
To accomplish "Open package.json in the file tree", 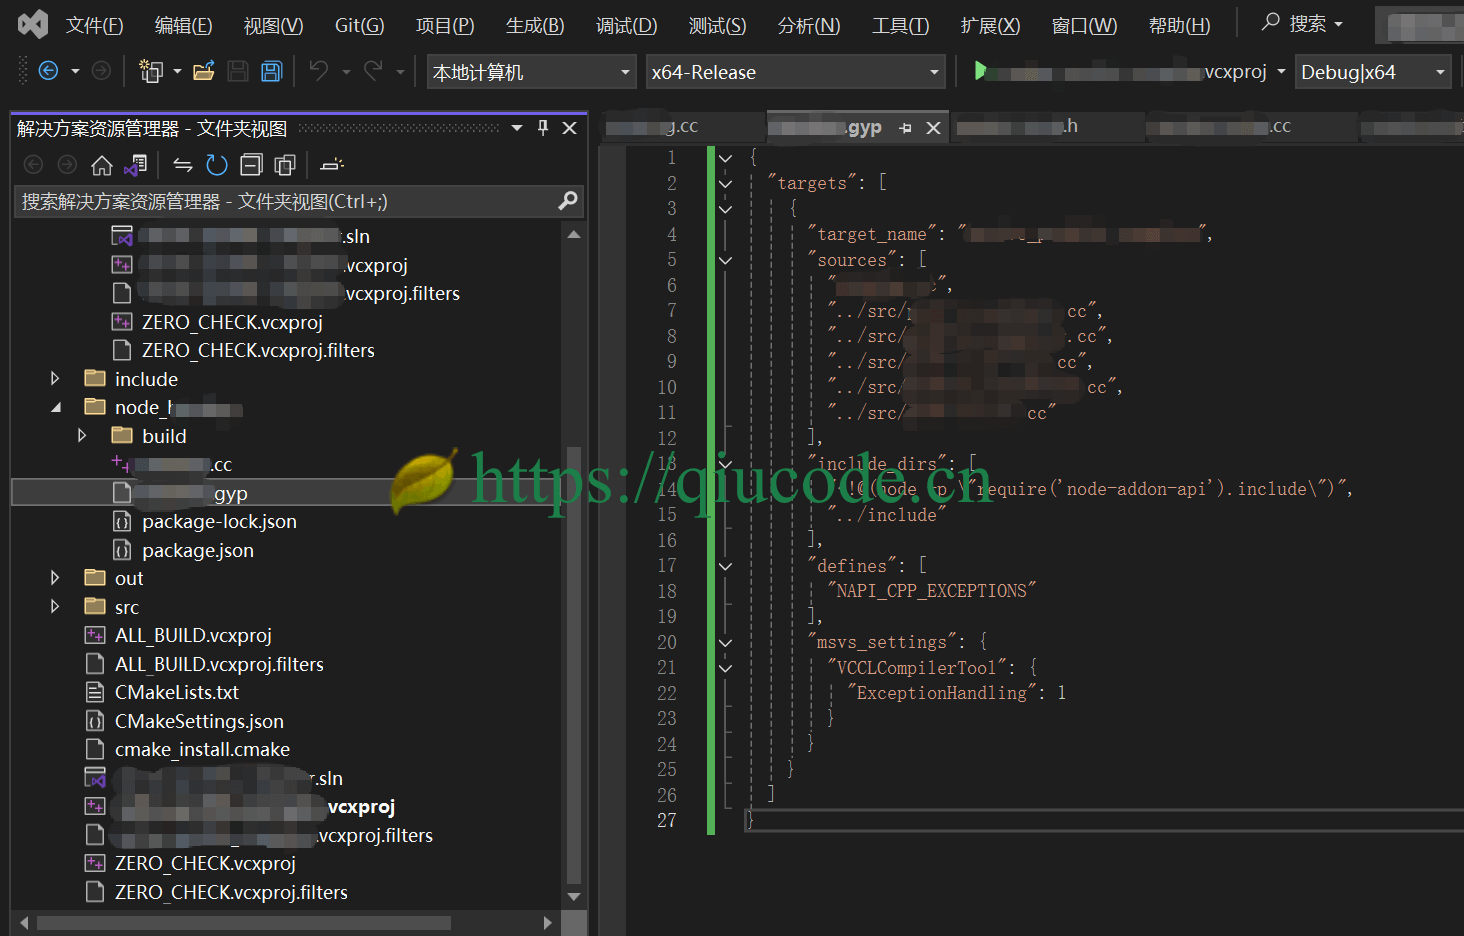I will tap(197, 551).
